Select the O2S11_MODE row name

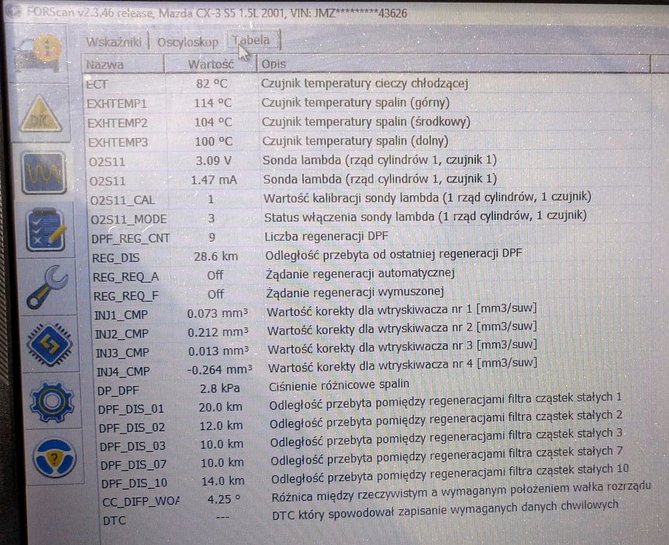pyautogui.click(x=129, y=219)
